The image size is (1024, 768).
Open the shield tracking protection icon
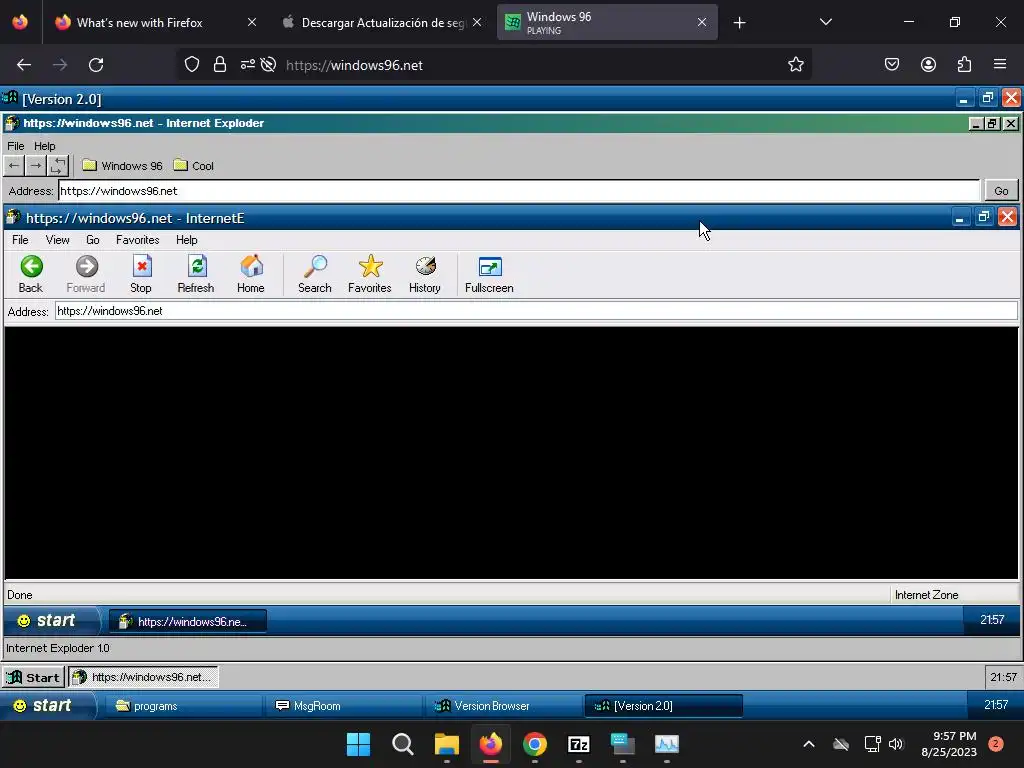tap(191, 65)
